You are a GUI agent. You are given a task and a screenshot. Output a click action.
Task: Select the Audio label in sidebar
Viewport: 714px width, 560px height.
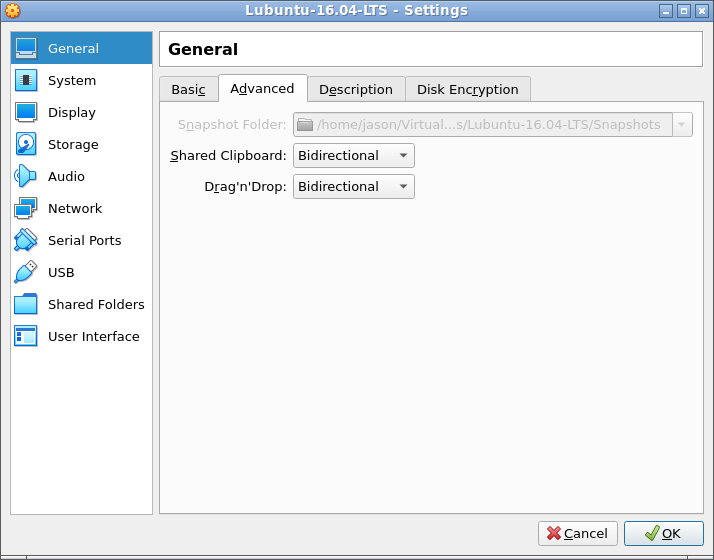66,176
